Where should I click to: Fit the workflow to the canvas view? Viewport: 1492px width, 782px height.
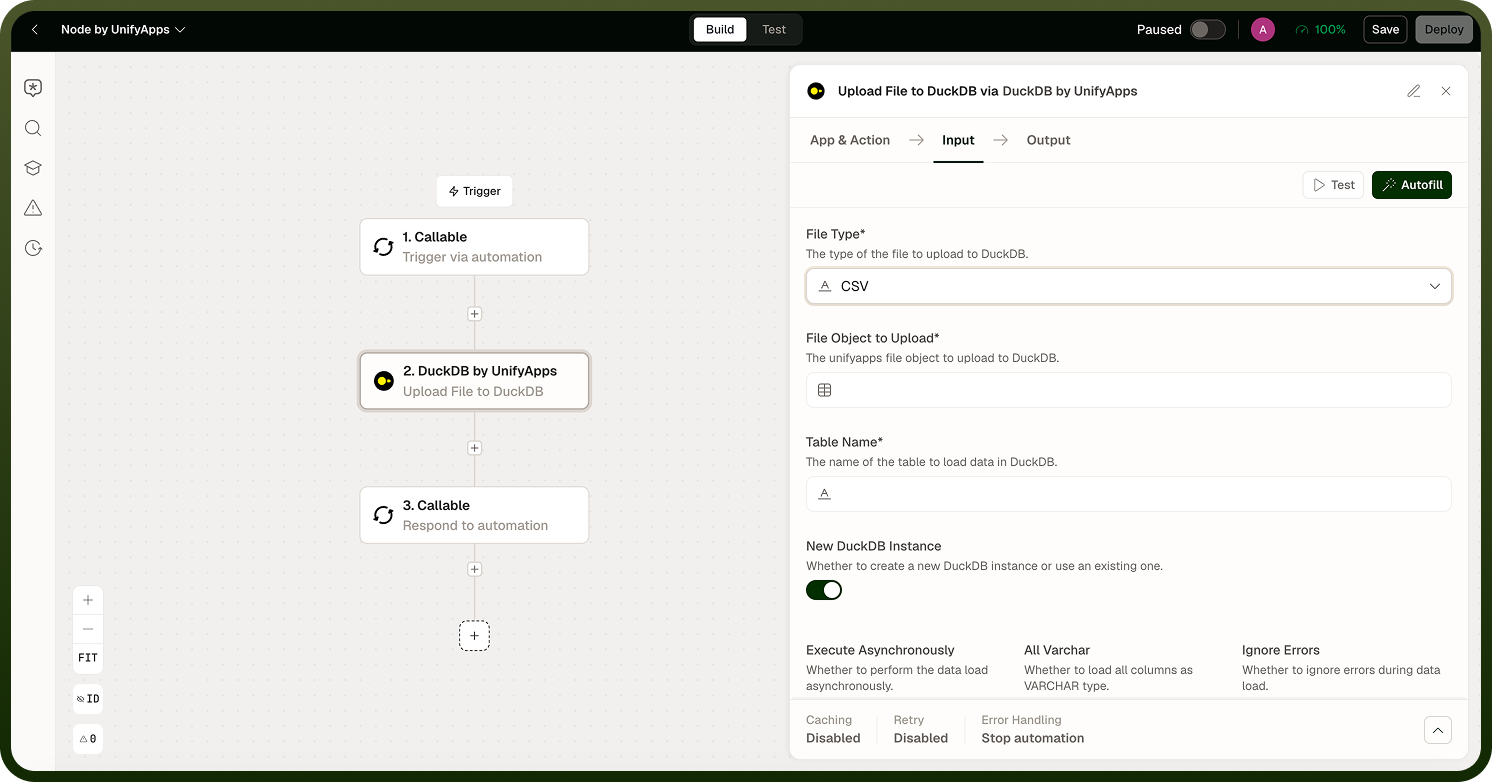(88, 658)
